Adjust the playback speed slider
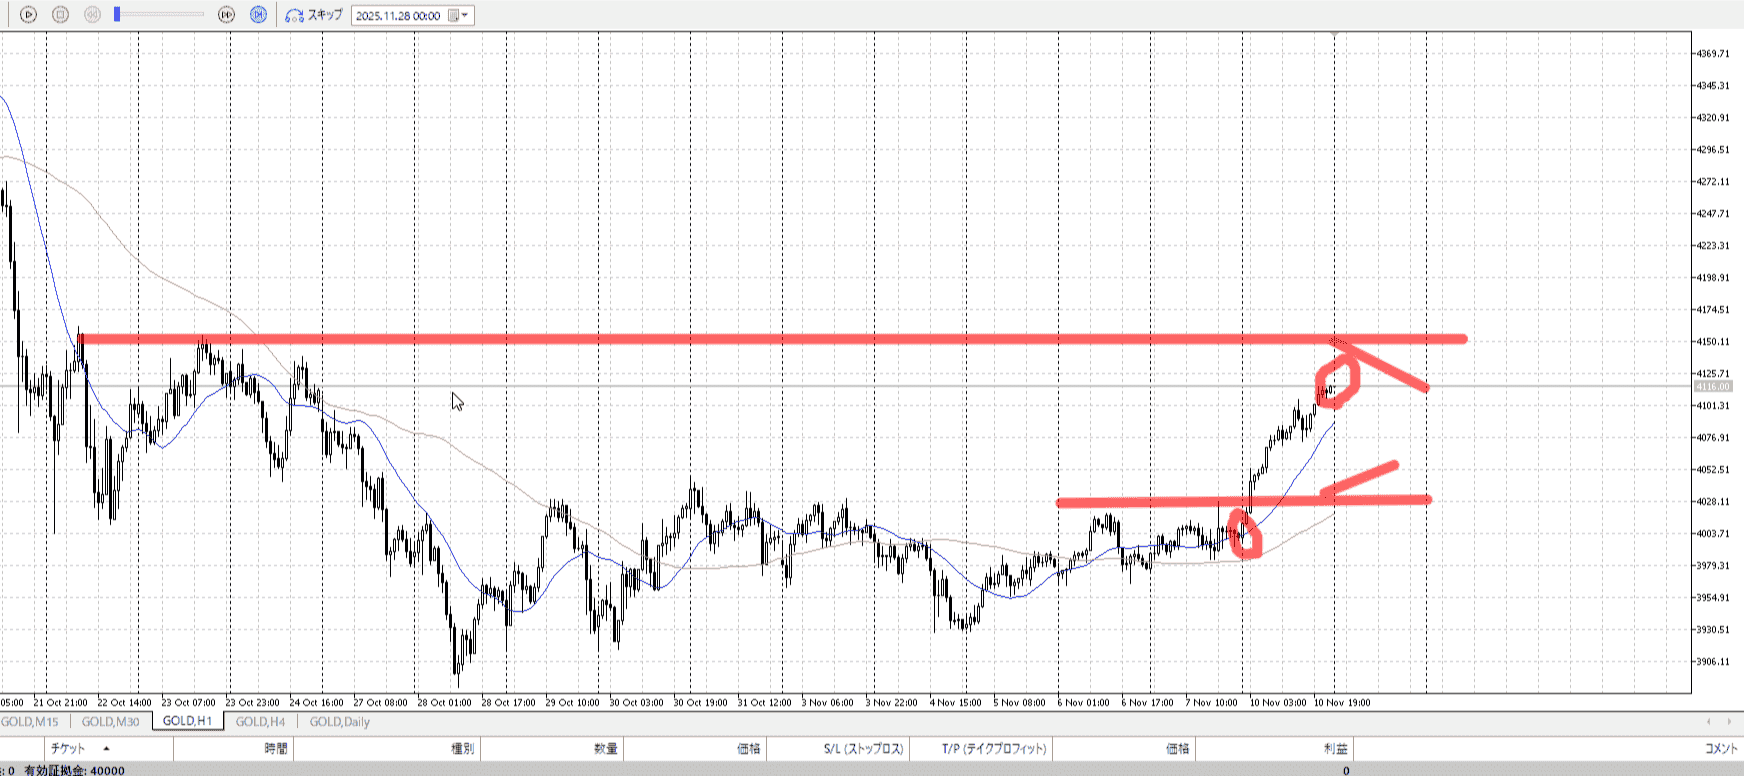The image size is (1744, 776). [x=118, y=15]
